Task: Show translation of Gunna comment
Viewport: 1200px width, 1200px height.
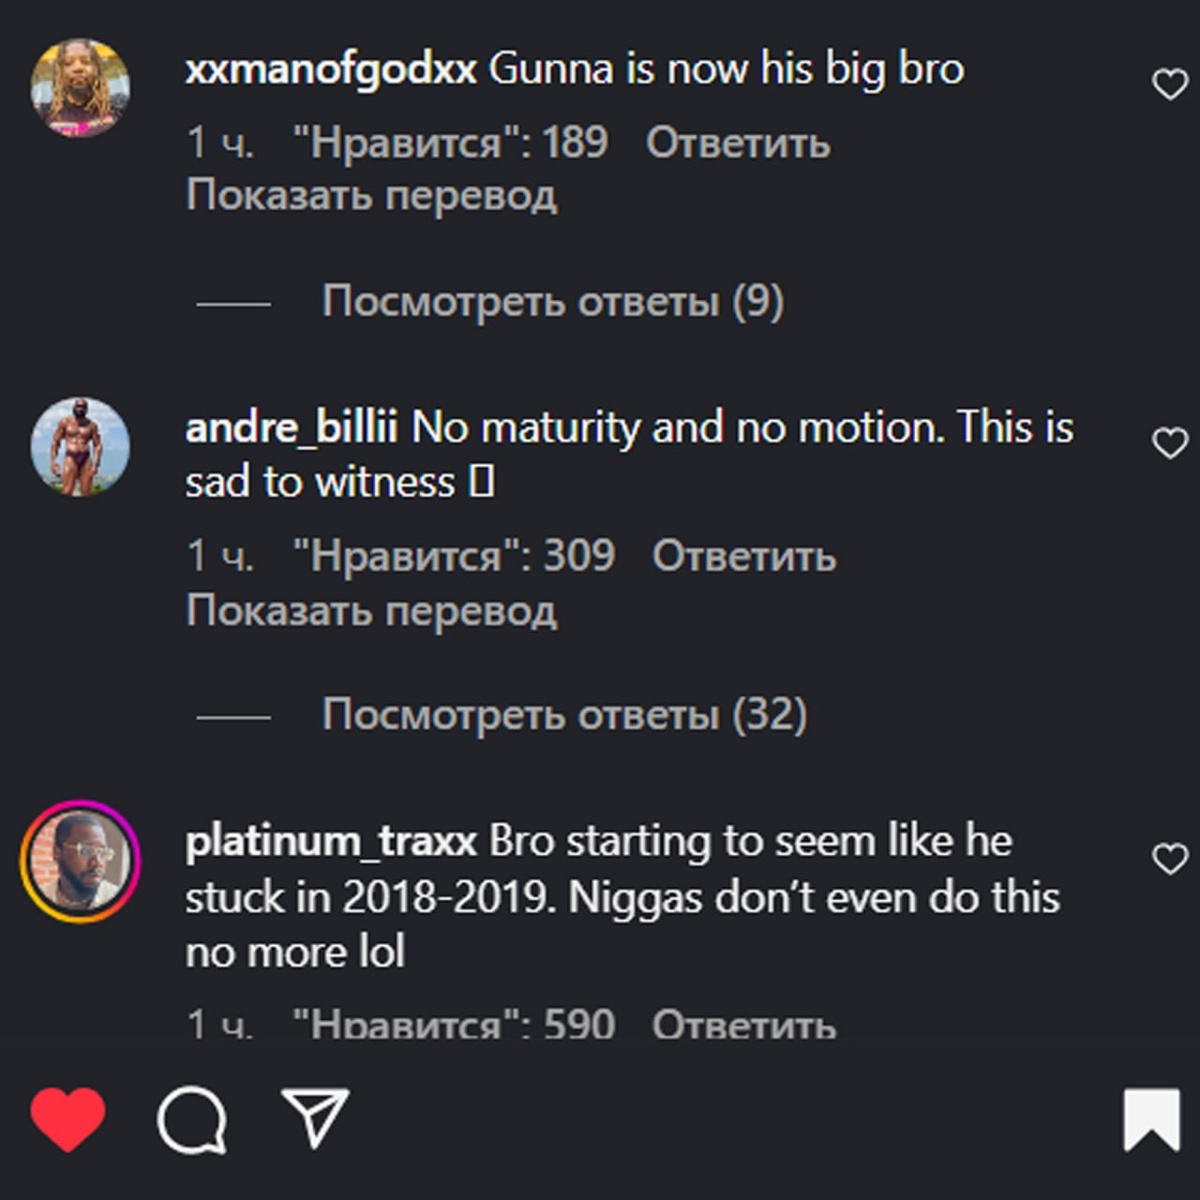Action: point(372,196)
